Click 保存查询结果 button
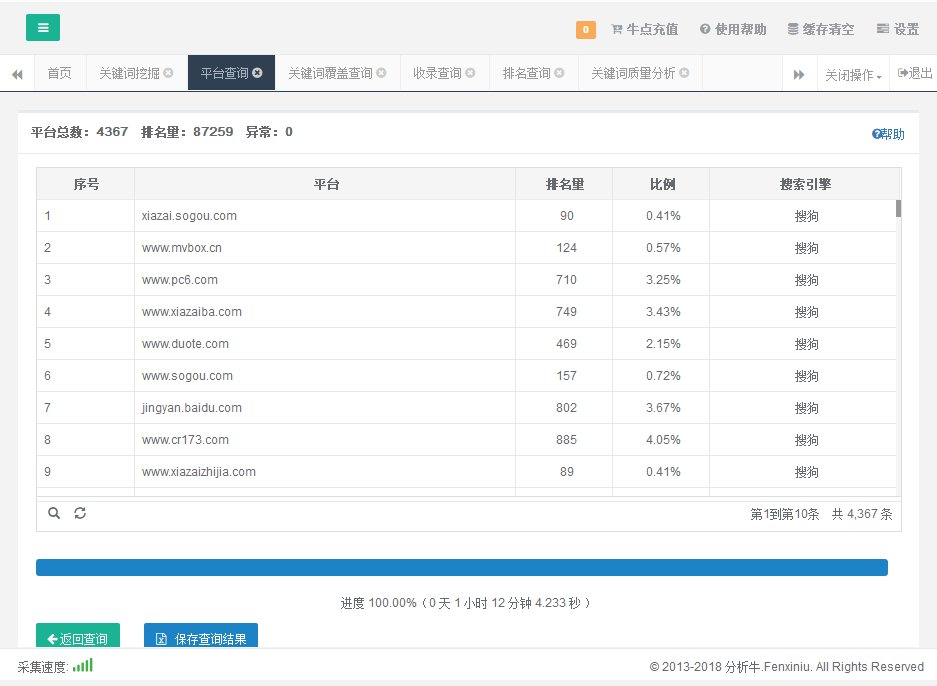Viewport: 937px width, 686px height. [x=200, y=638]
